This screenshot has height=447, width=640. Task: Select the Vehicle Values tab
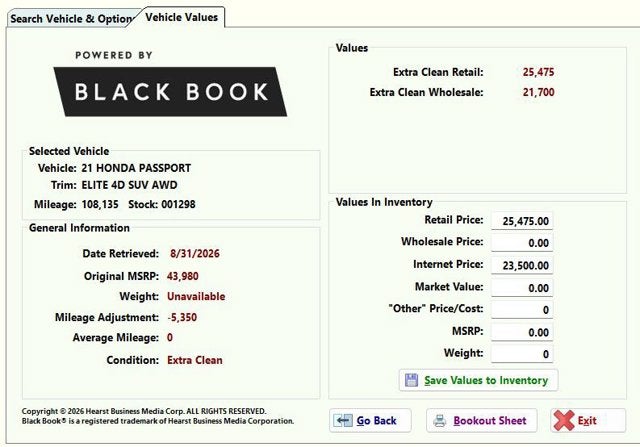[x=182, y=17]
